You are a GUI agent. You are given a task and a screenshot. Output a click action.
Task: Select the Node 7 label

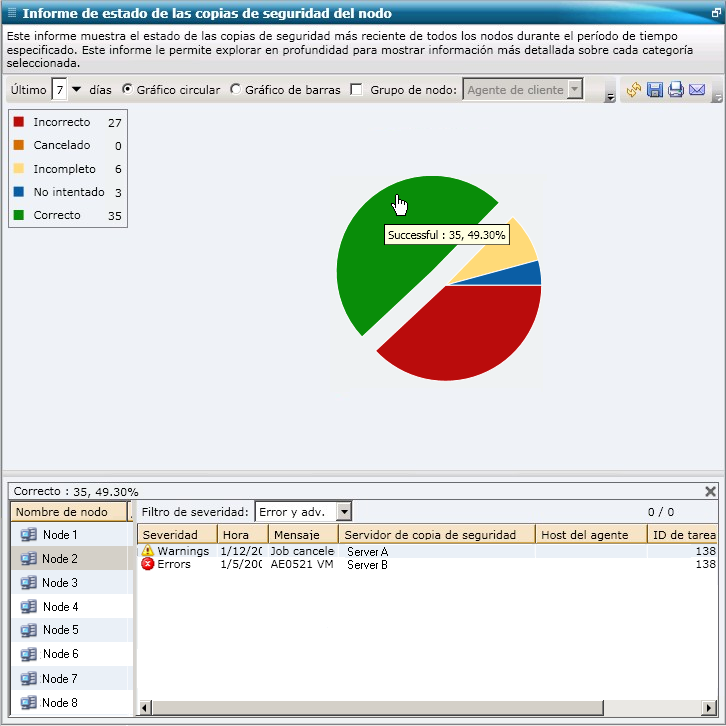click(60, 679)
